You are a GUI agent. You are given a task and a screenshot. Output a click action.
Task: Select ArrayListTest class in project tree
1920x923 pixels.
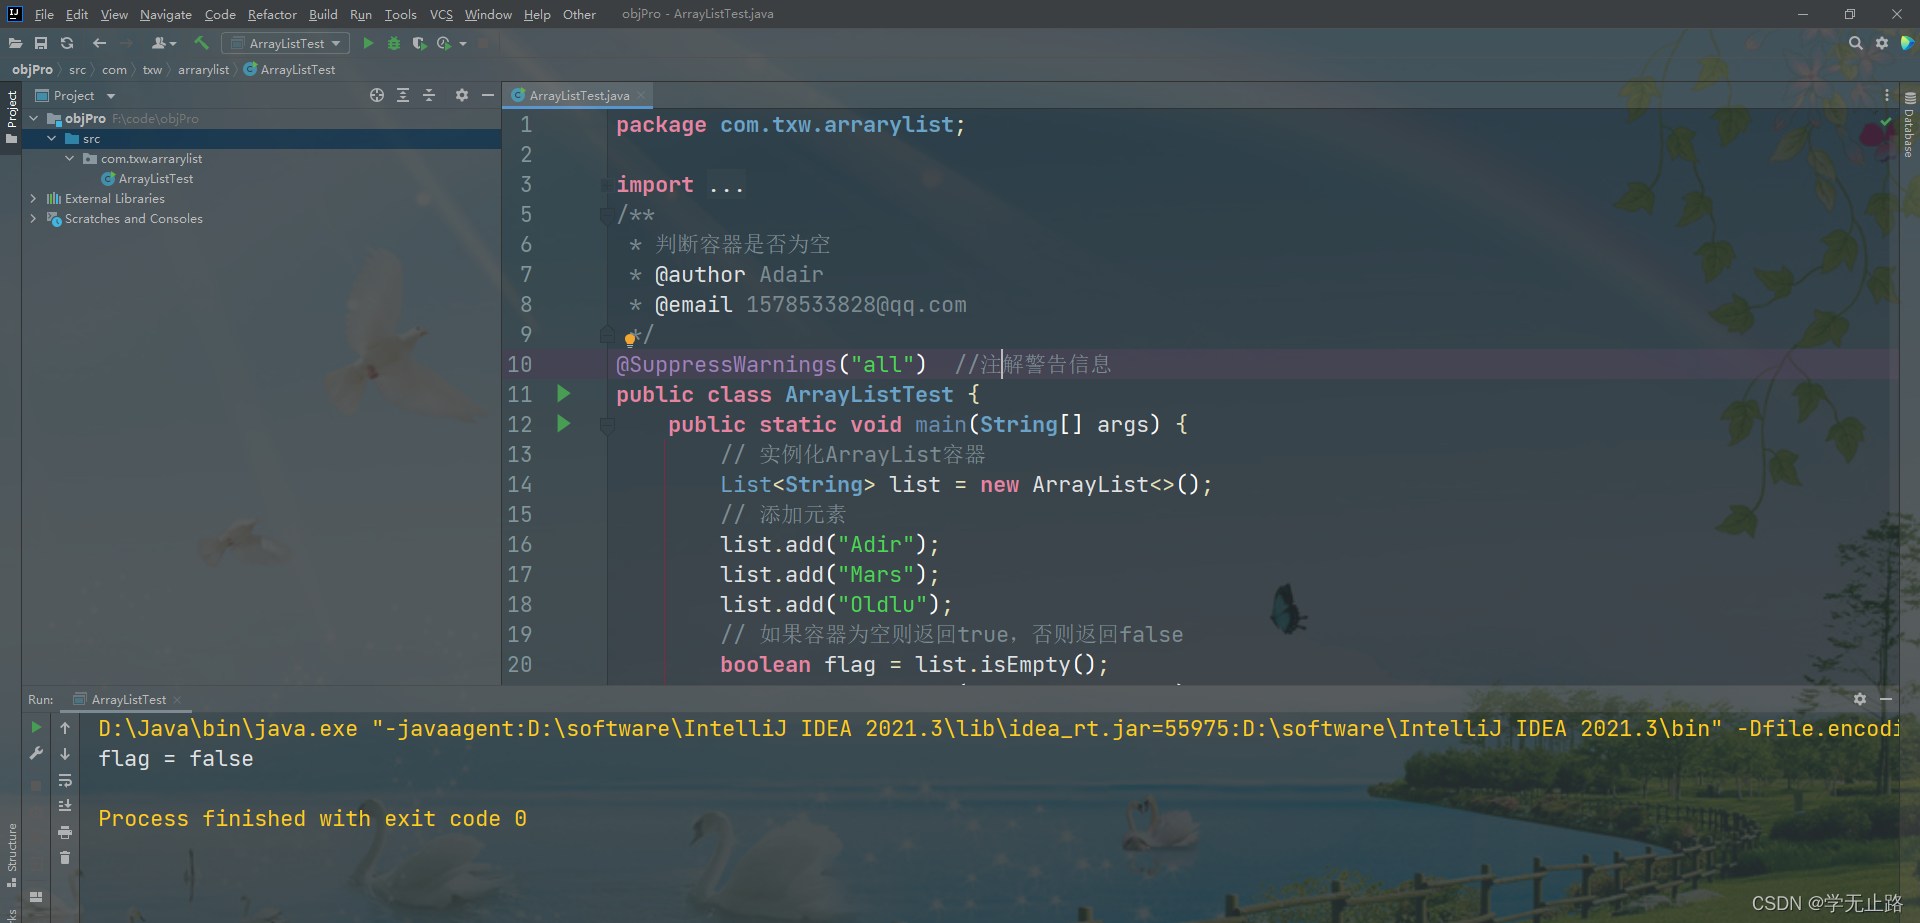156,178
